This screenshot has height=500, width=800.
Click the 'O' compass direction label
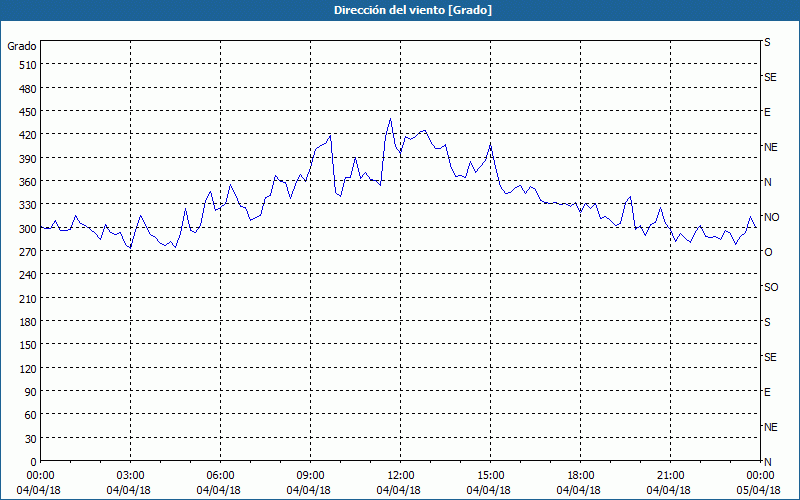(x=768, y=252)
